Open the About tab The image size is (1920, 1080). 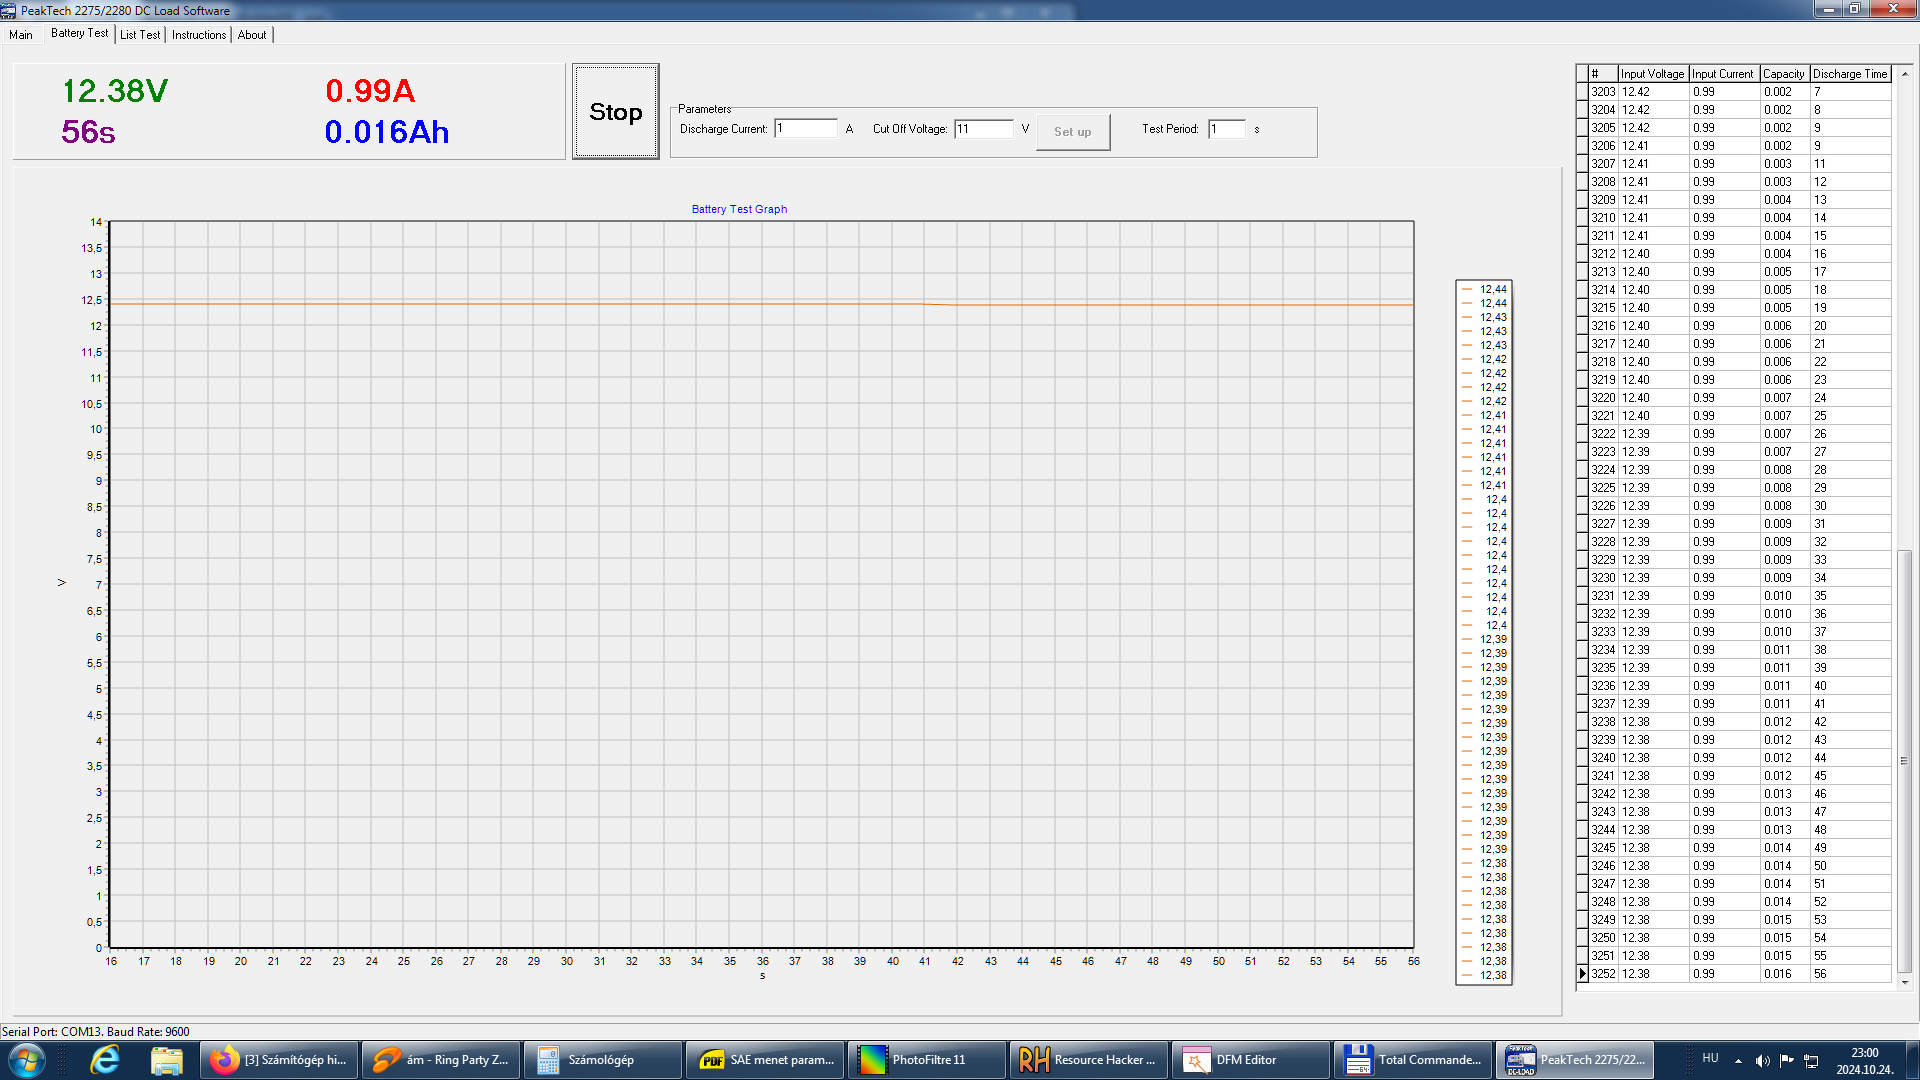pyautogui.click(x=252, y=35)
